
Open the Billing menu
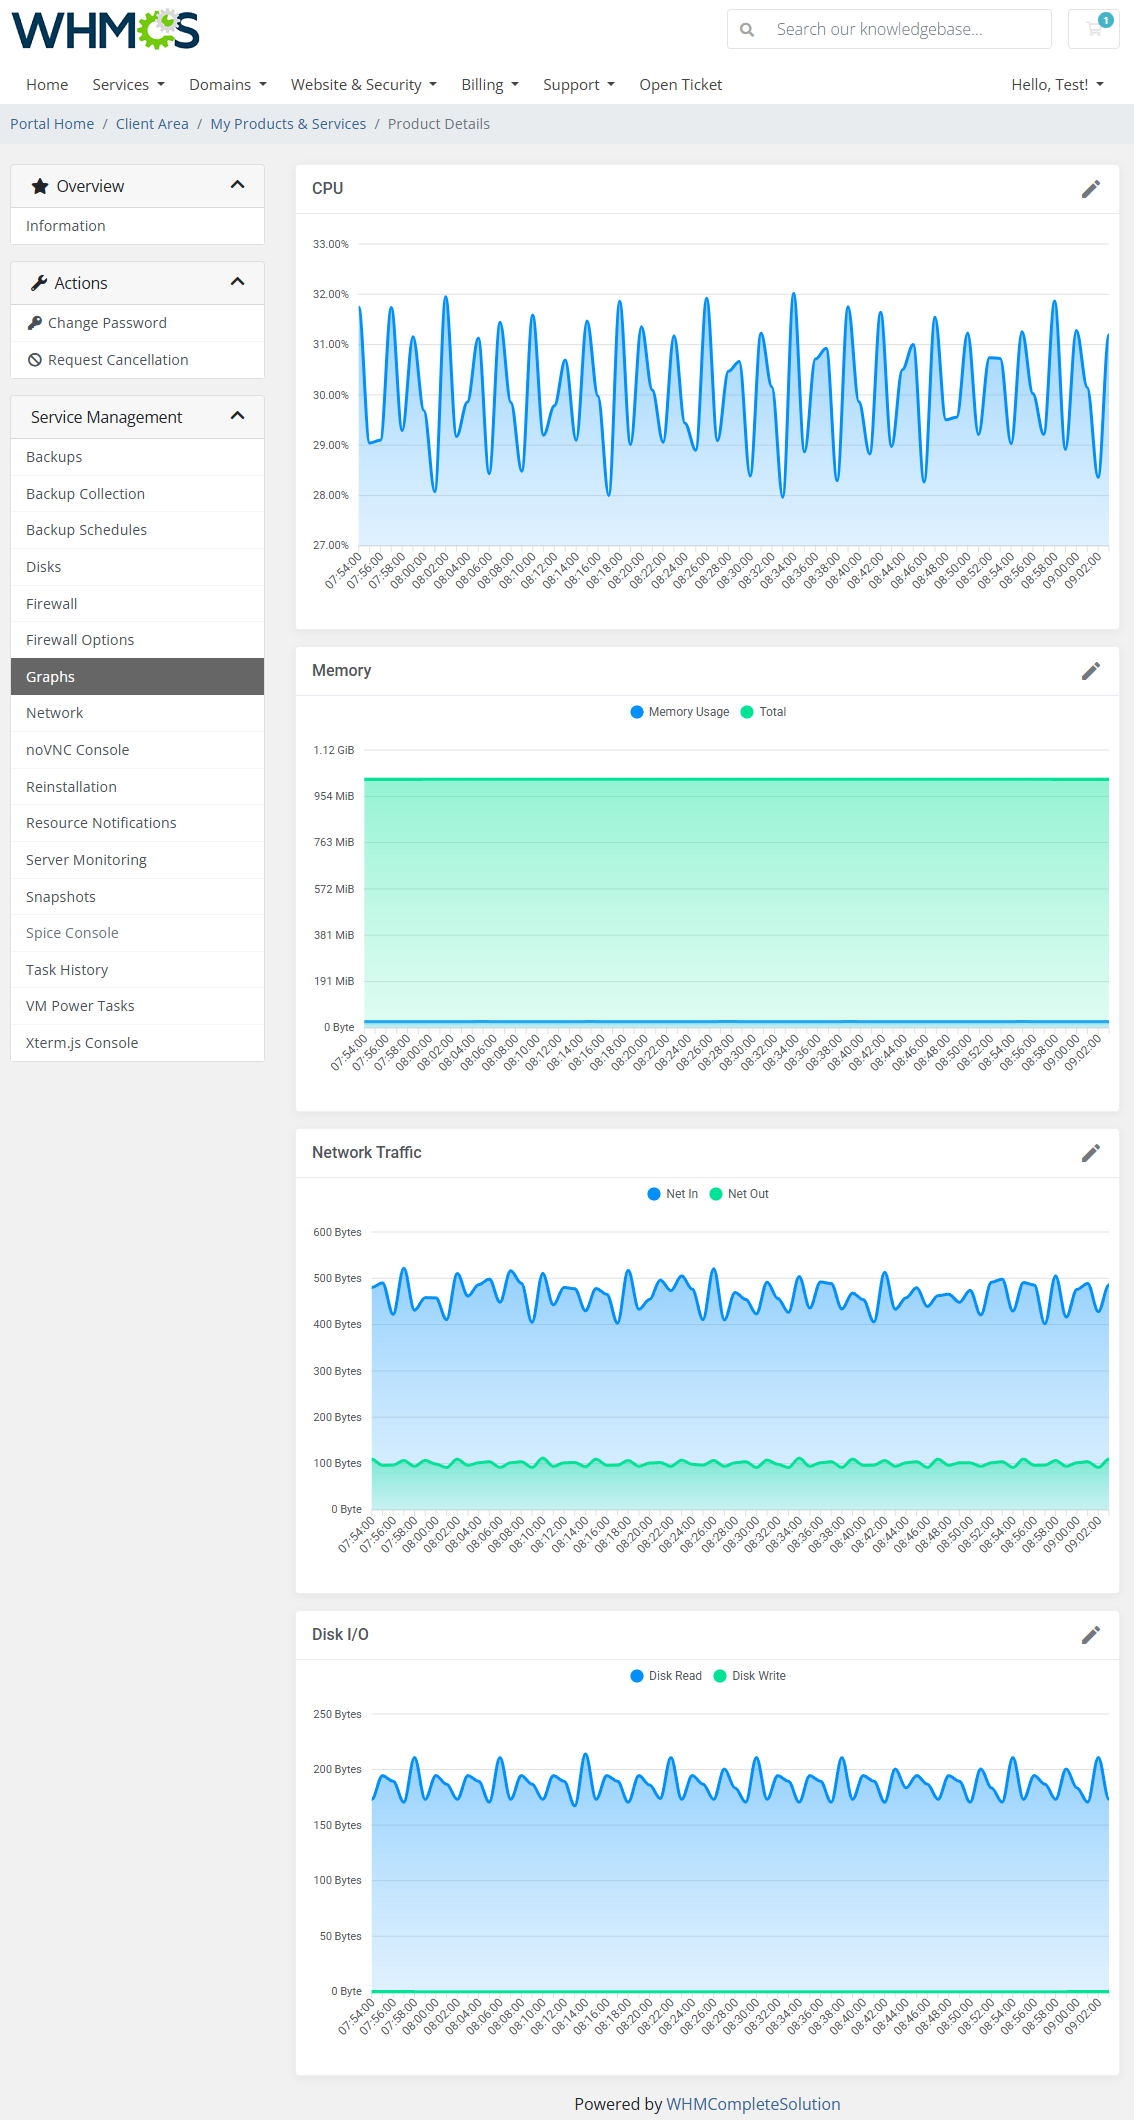[489, 85]
